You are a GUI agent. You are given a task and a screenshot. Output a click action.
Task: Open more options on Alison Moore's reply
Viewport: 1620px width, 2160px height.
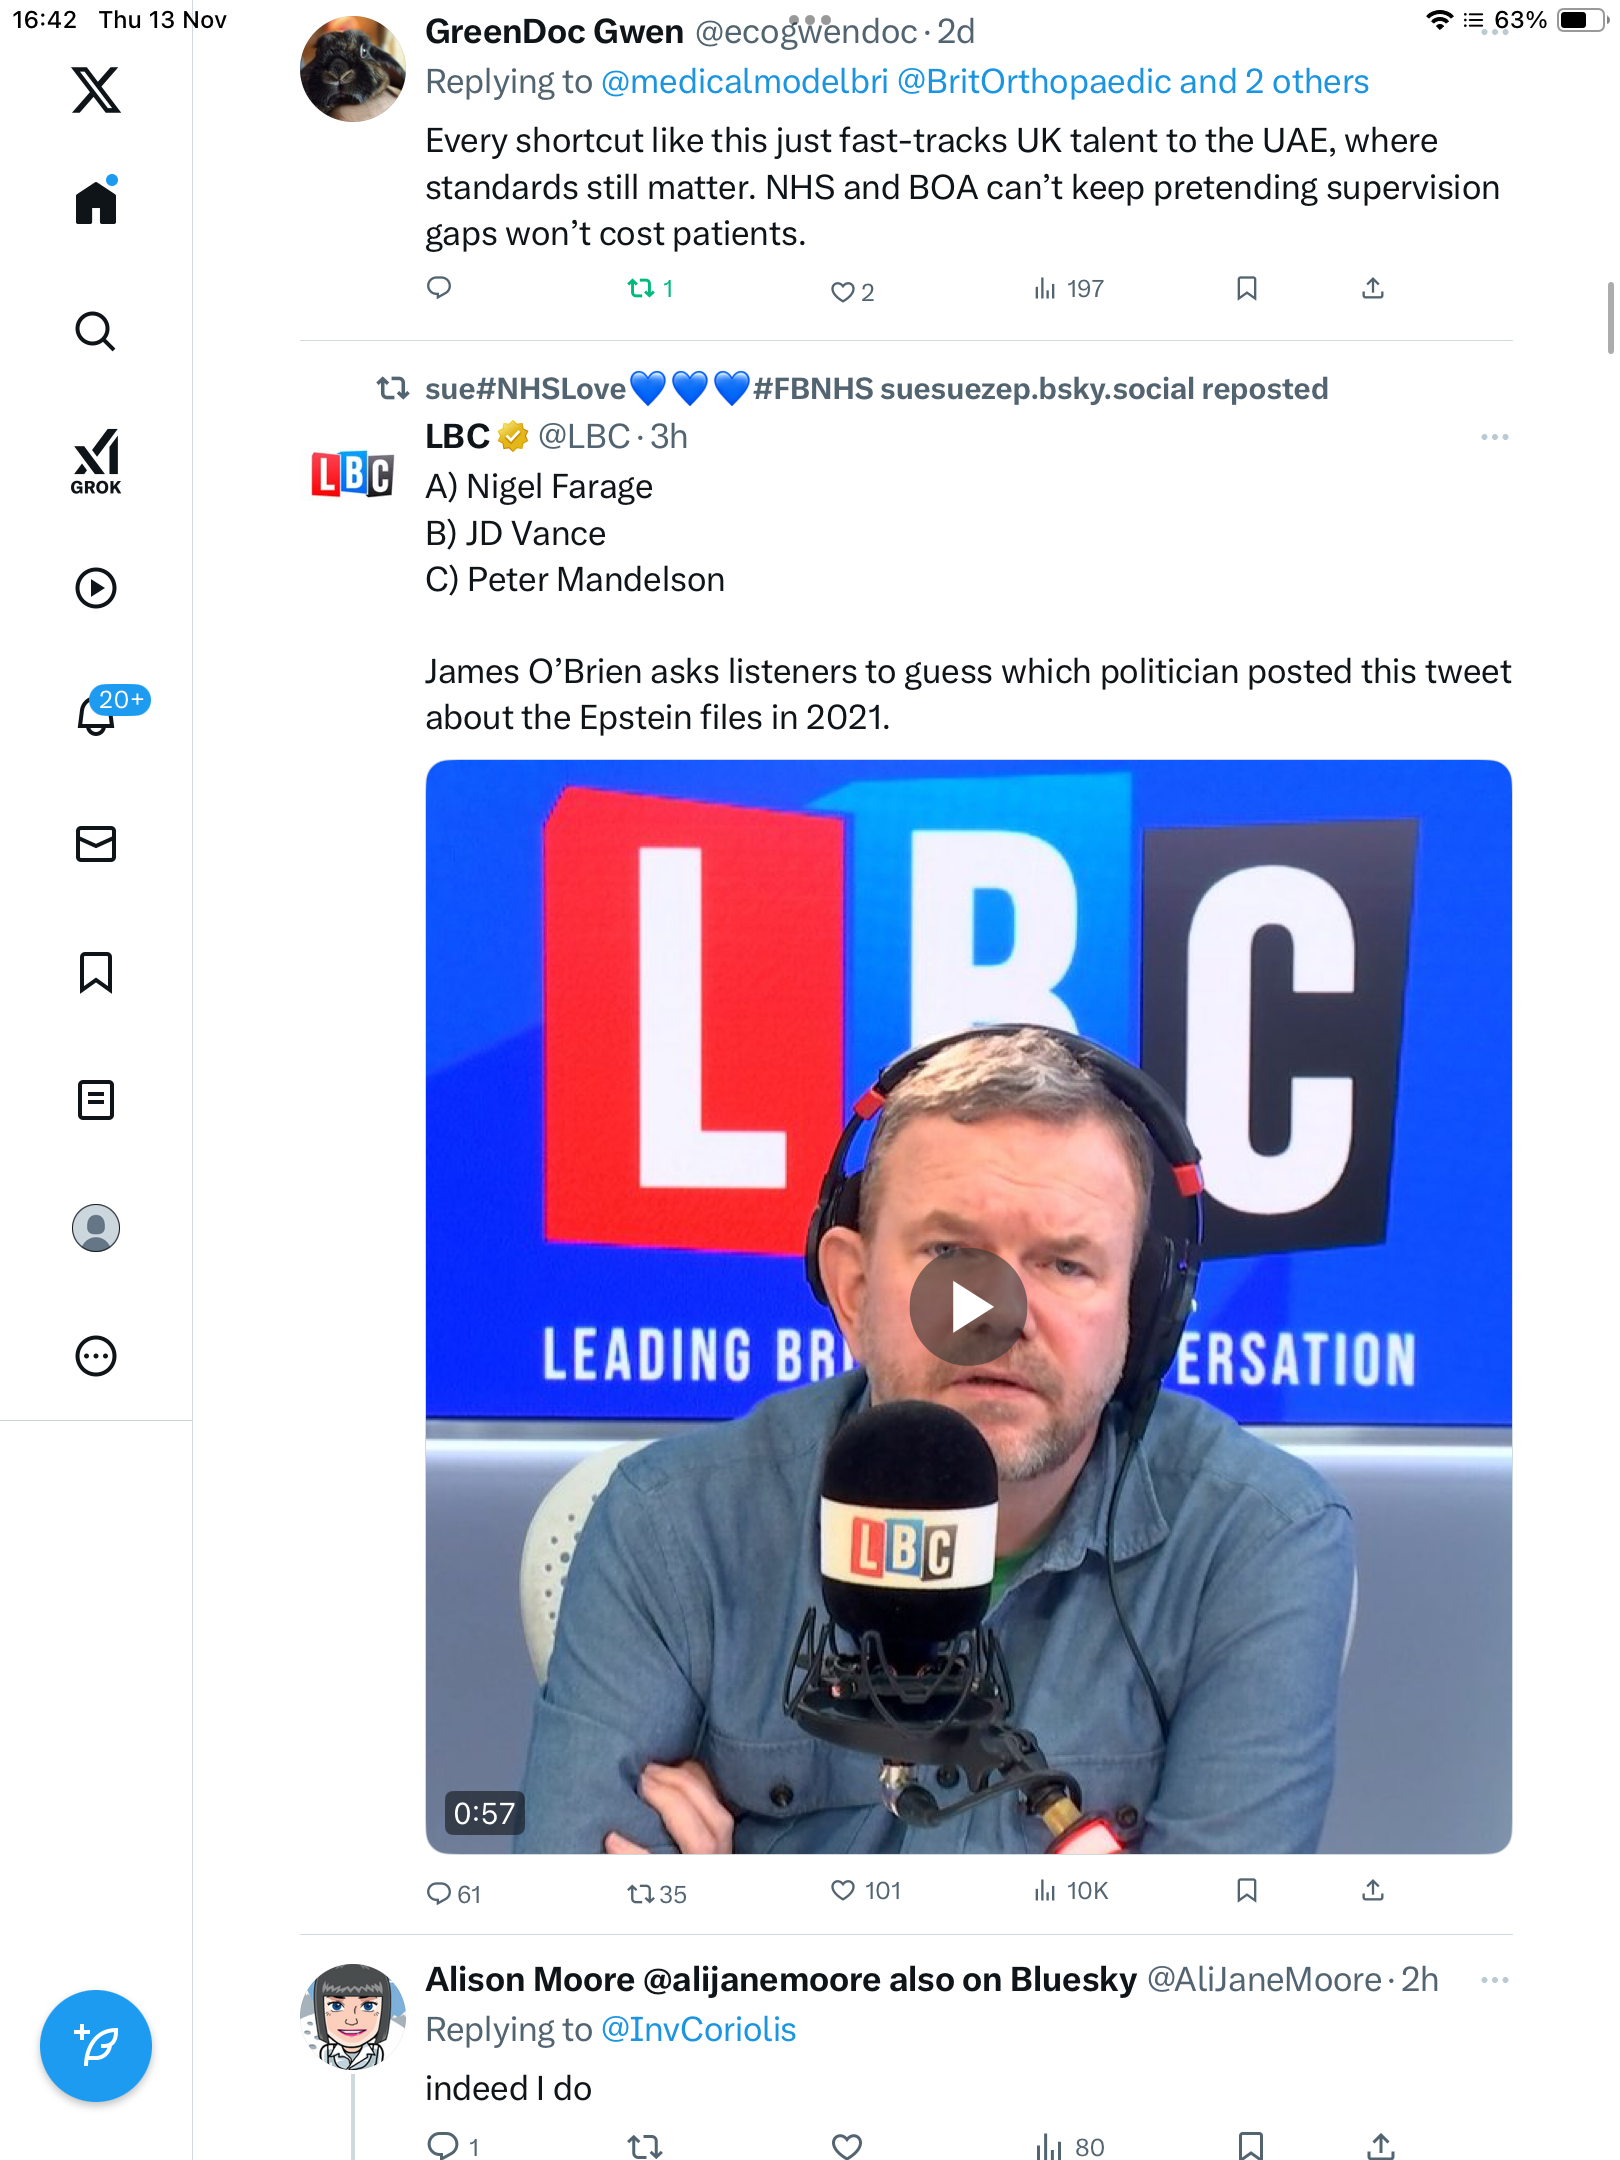click(x=1494, y=1980)
